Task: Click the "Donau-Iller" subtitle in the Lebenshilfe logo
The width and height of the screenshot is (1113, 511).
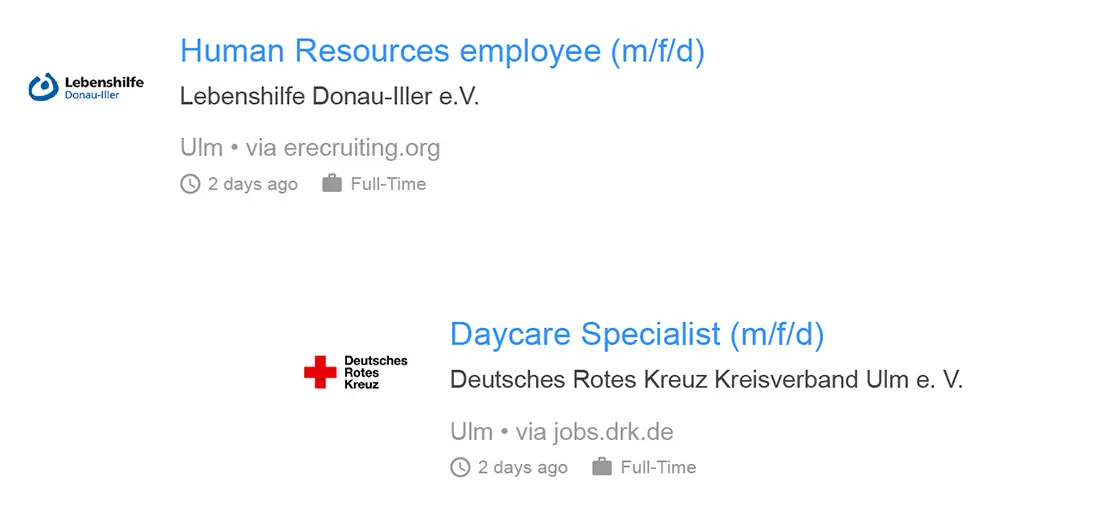Action: click(x=92, y=95)
